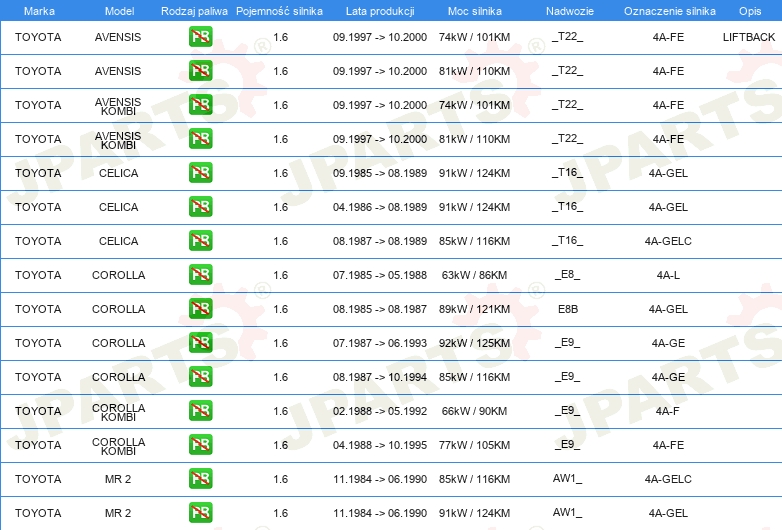Click the fuel icon for AVENSIS KOMBI 74kW / 101KM
782x530 pixels.
coord(200,104)
